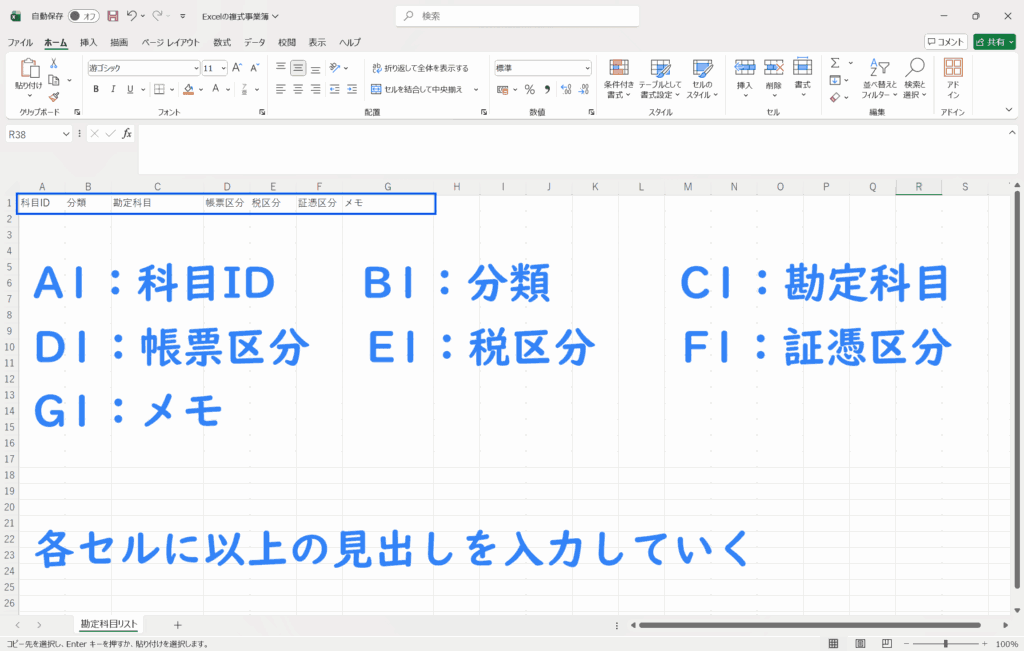
Task: Toggle the 自動保存 autosave switch
Action: tap(84, 16)
